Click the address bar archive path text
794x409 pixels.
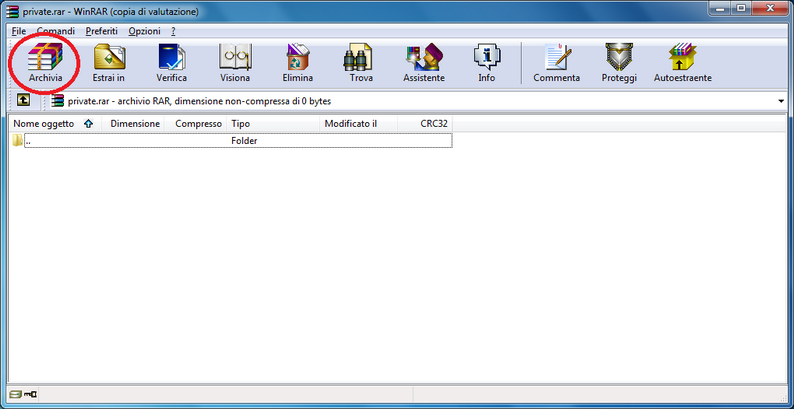(x=199, y=101)
